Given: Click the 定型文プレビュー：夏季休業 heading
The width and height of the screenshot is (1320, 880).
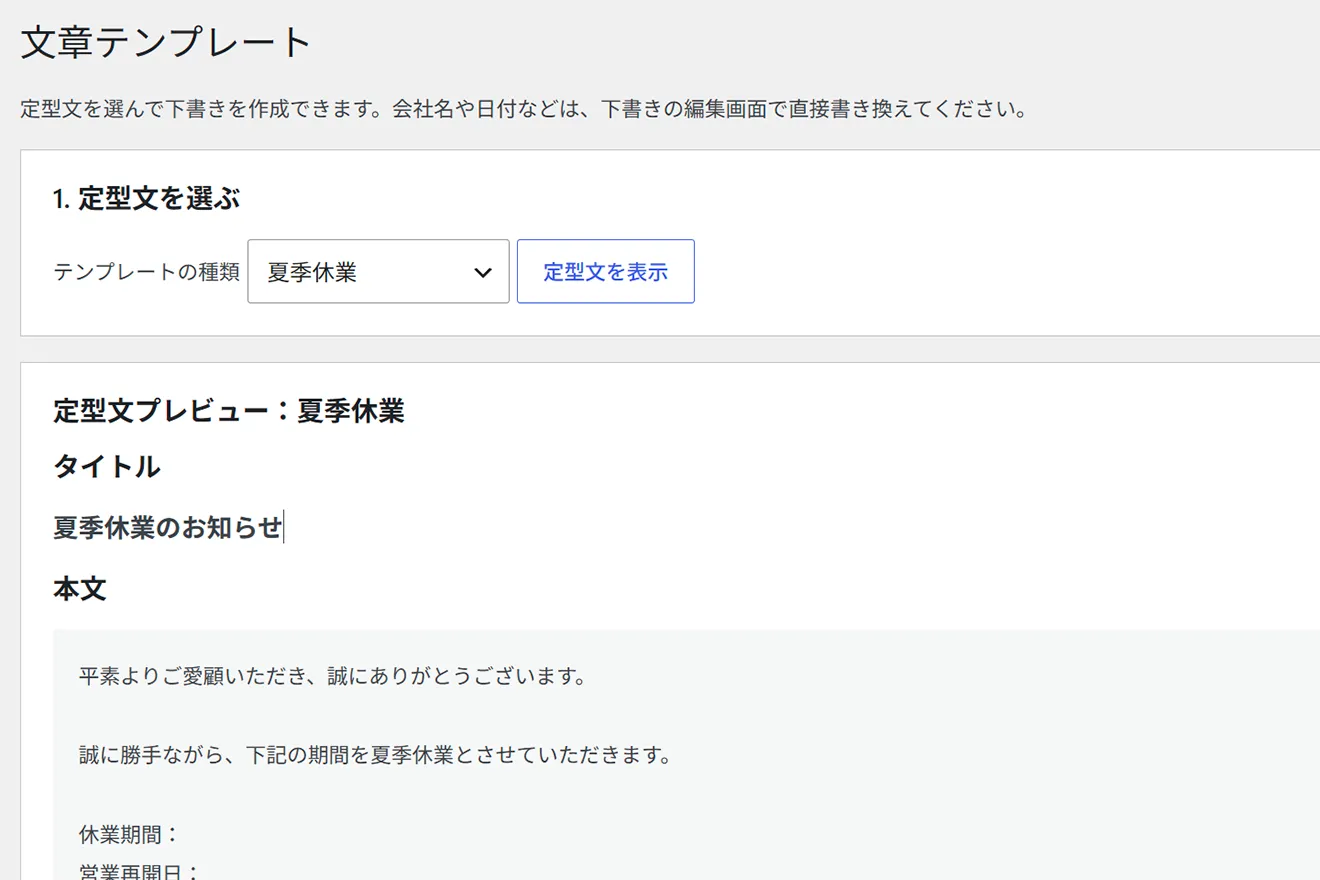Looking at the screenshot, I should 229,410.
